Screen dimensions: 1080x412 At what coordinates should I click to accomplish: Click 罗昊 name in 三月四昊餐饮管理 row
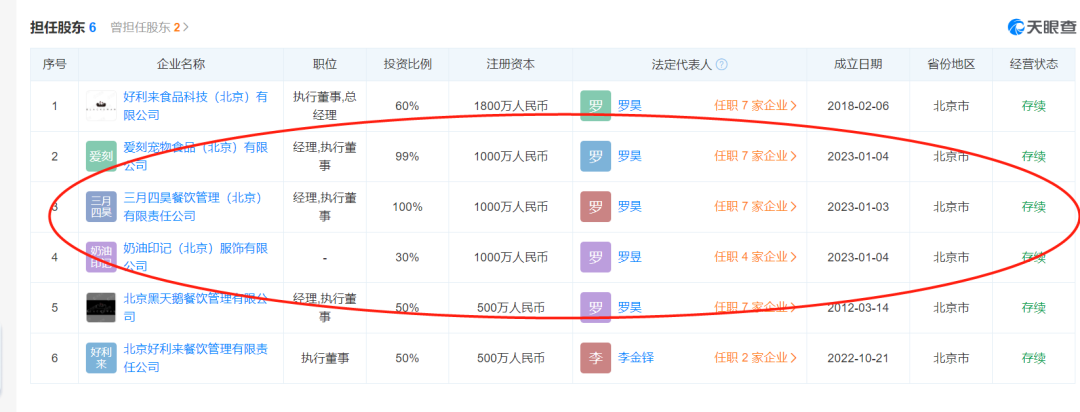[630, 207]
